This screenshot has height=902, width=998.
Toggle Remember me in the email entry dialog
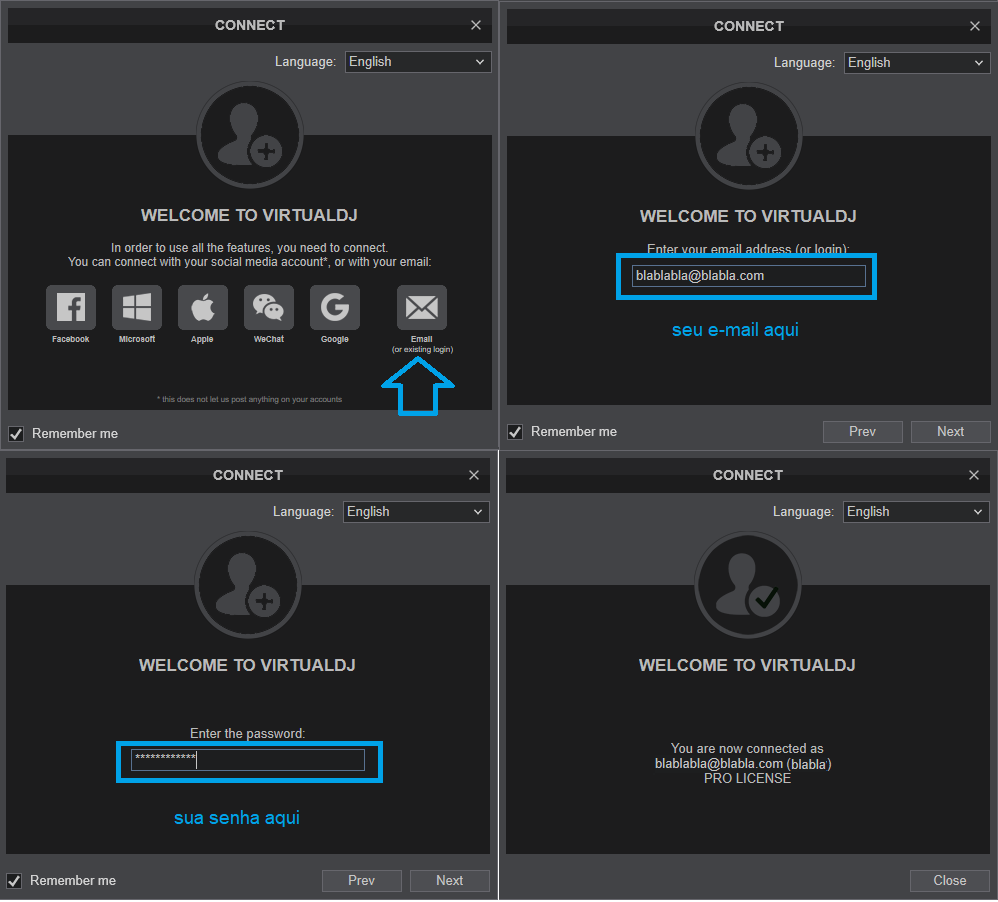pos(515,432)
